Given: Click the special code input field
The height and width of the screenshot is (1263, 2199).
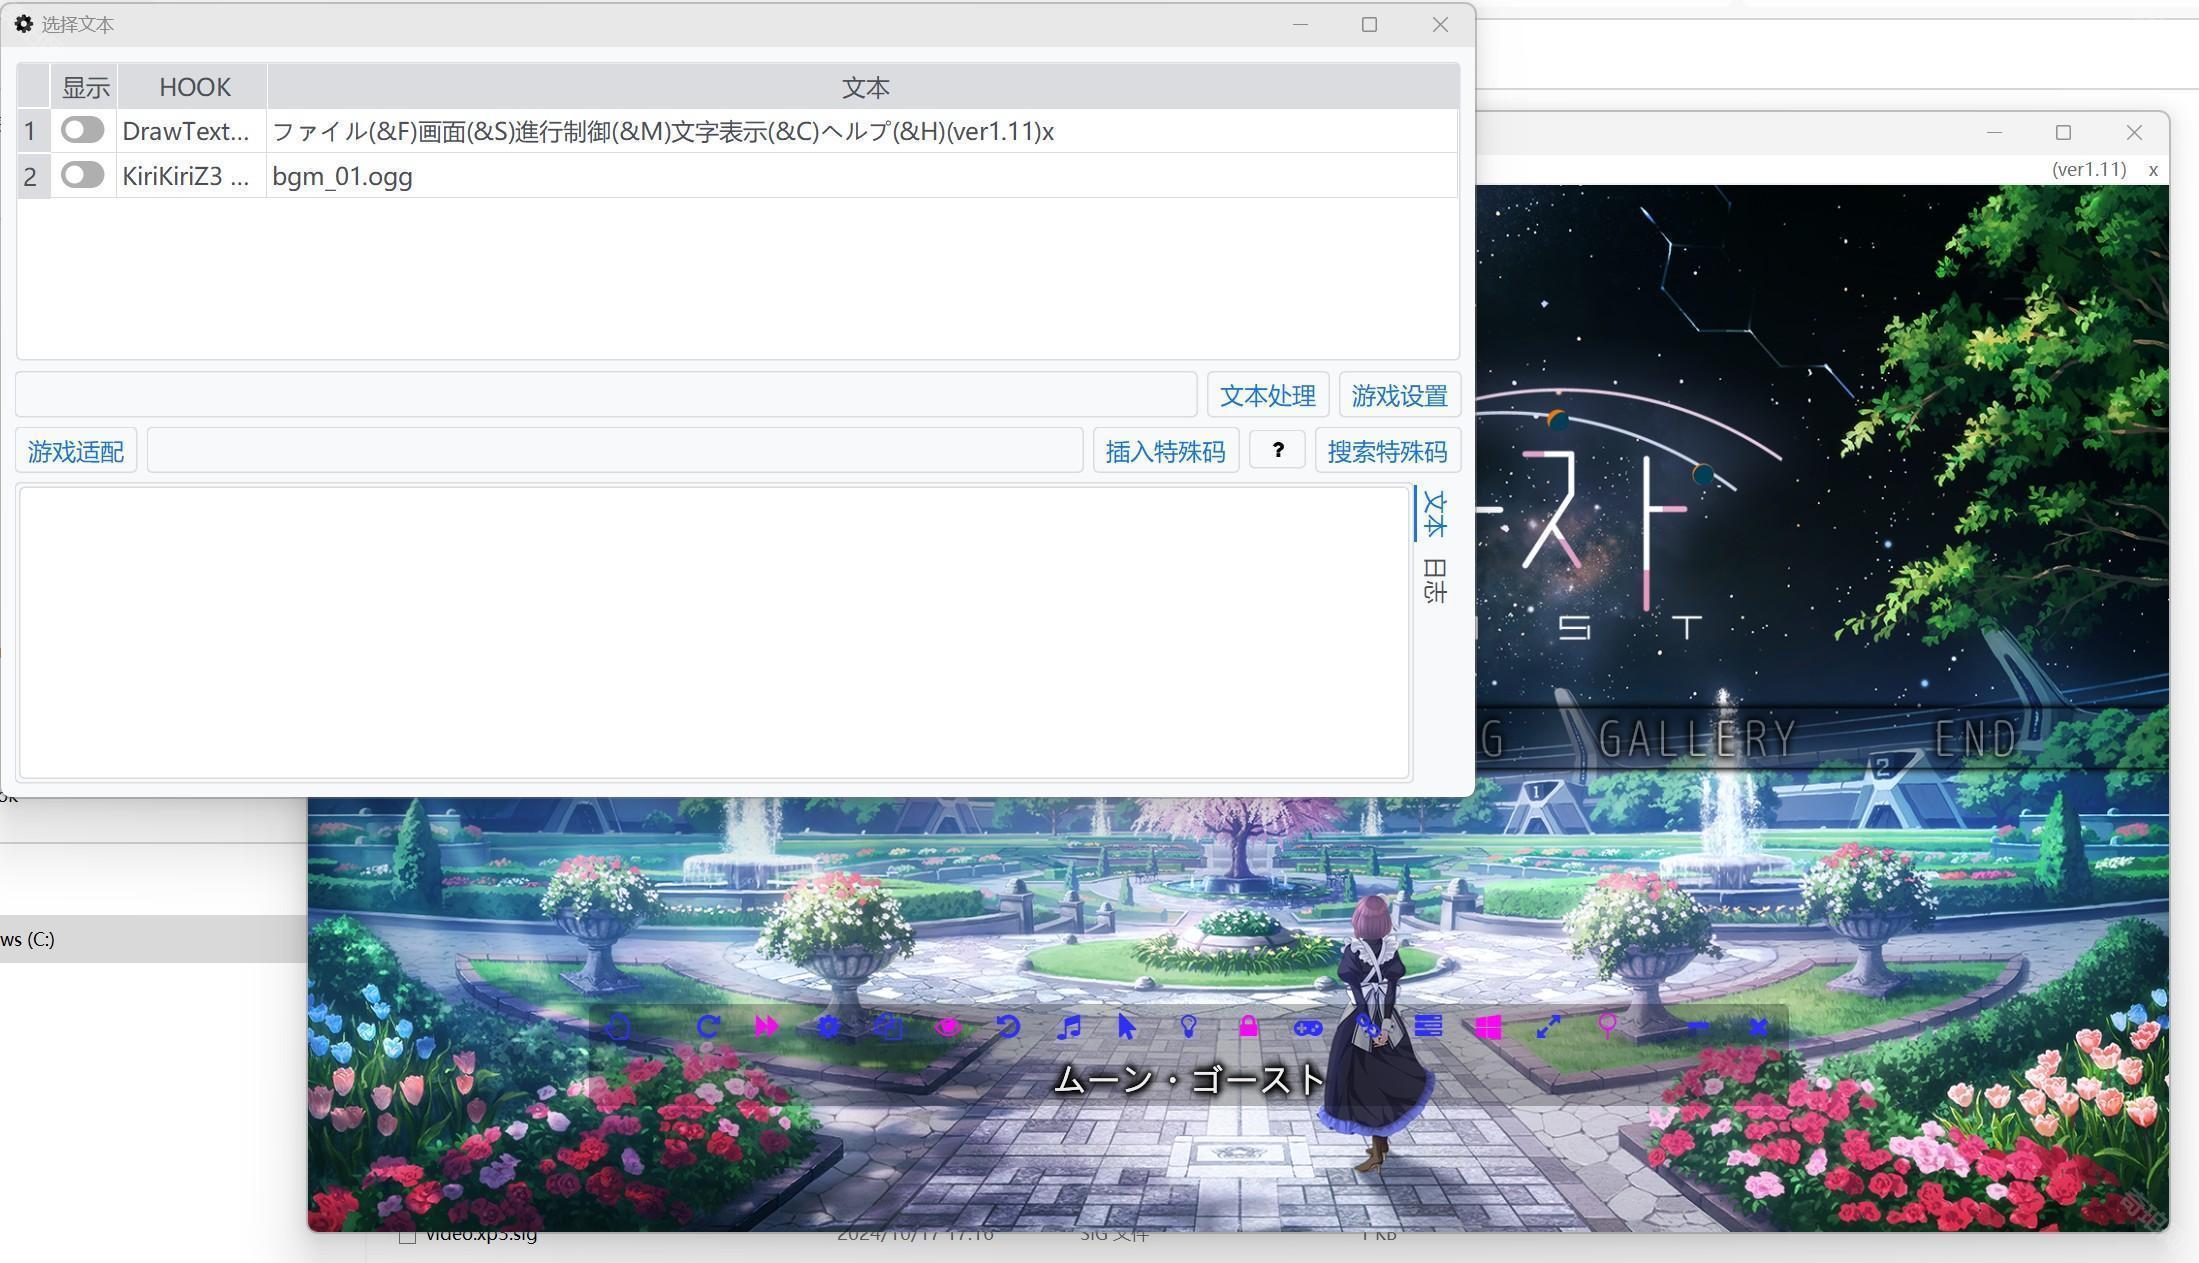Looking at the screenshot, I should pos(614,451).
